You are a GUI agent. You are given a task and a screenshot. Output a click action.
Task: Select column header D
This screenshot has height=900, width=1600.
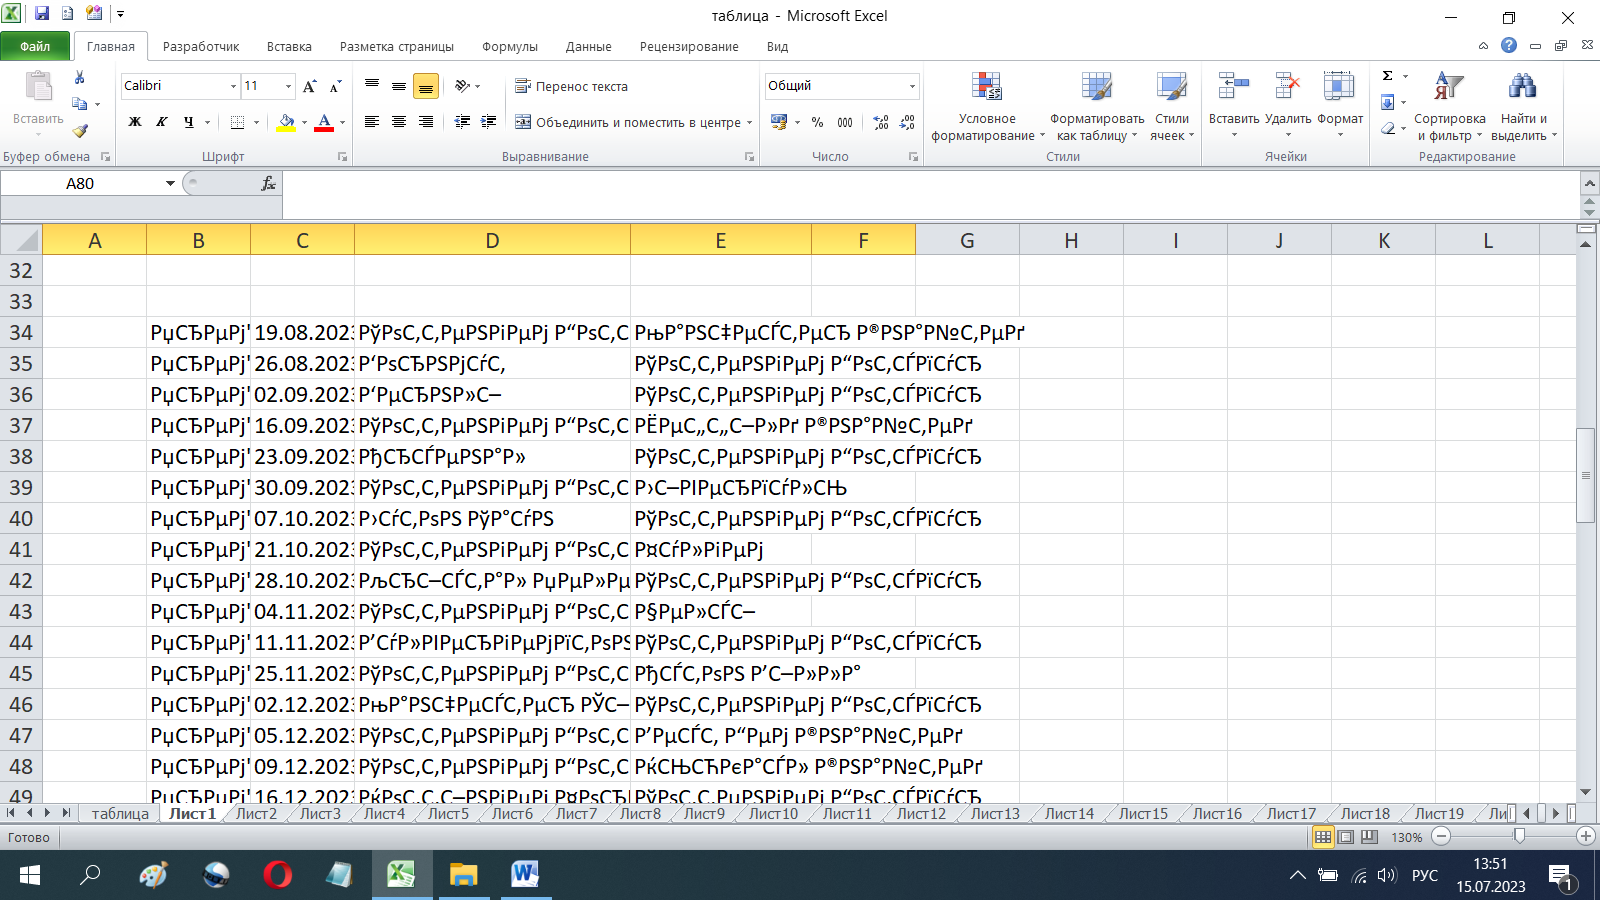[x=492, y=241]
